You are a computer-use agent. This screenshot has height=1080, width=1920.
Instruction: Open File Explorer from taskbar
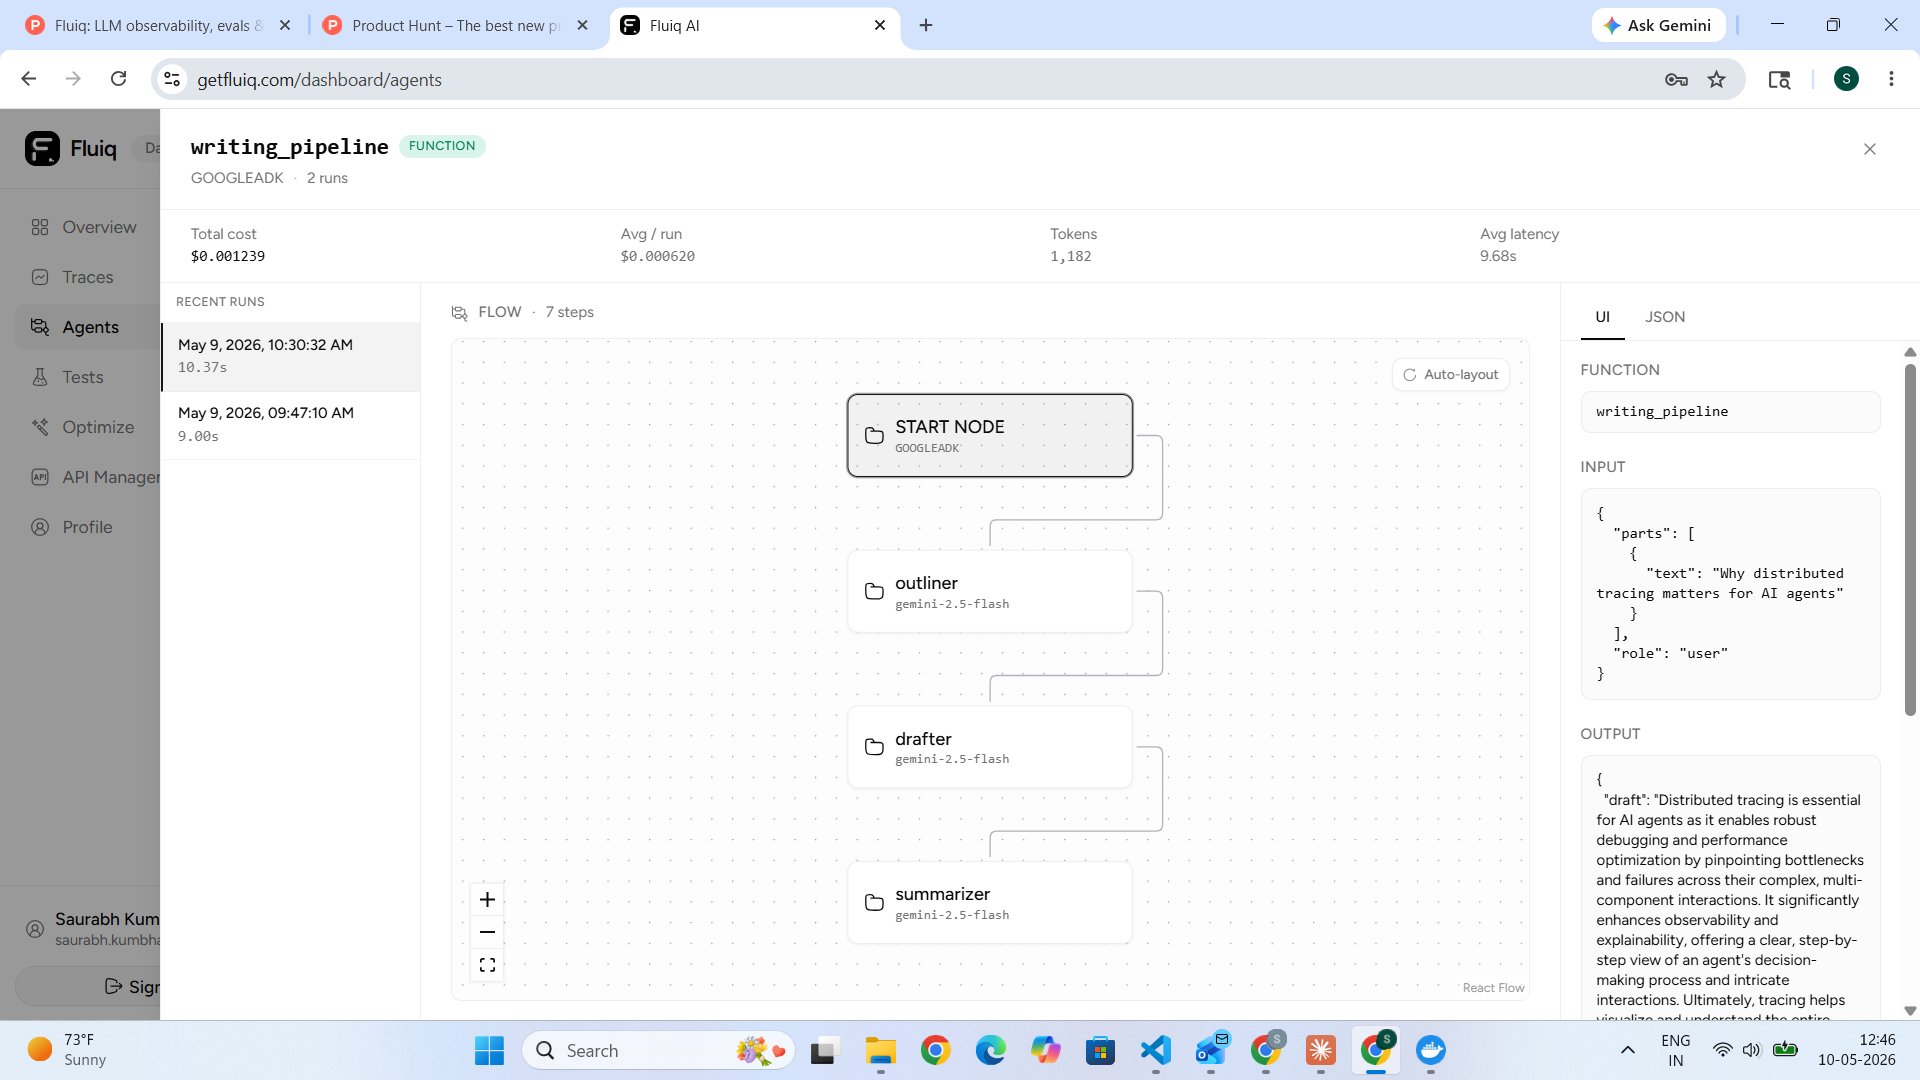(x=880, y=1050)
